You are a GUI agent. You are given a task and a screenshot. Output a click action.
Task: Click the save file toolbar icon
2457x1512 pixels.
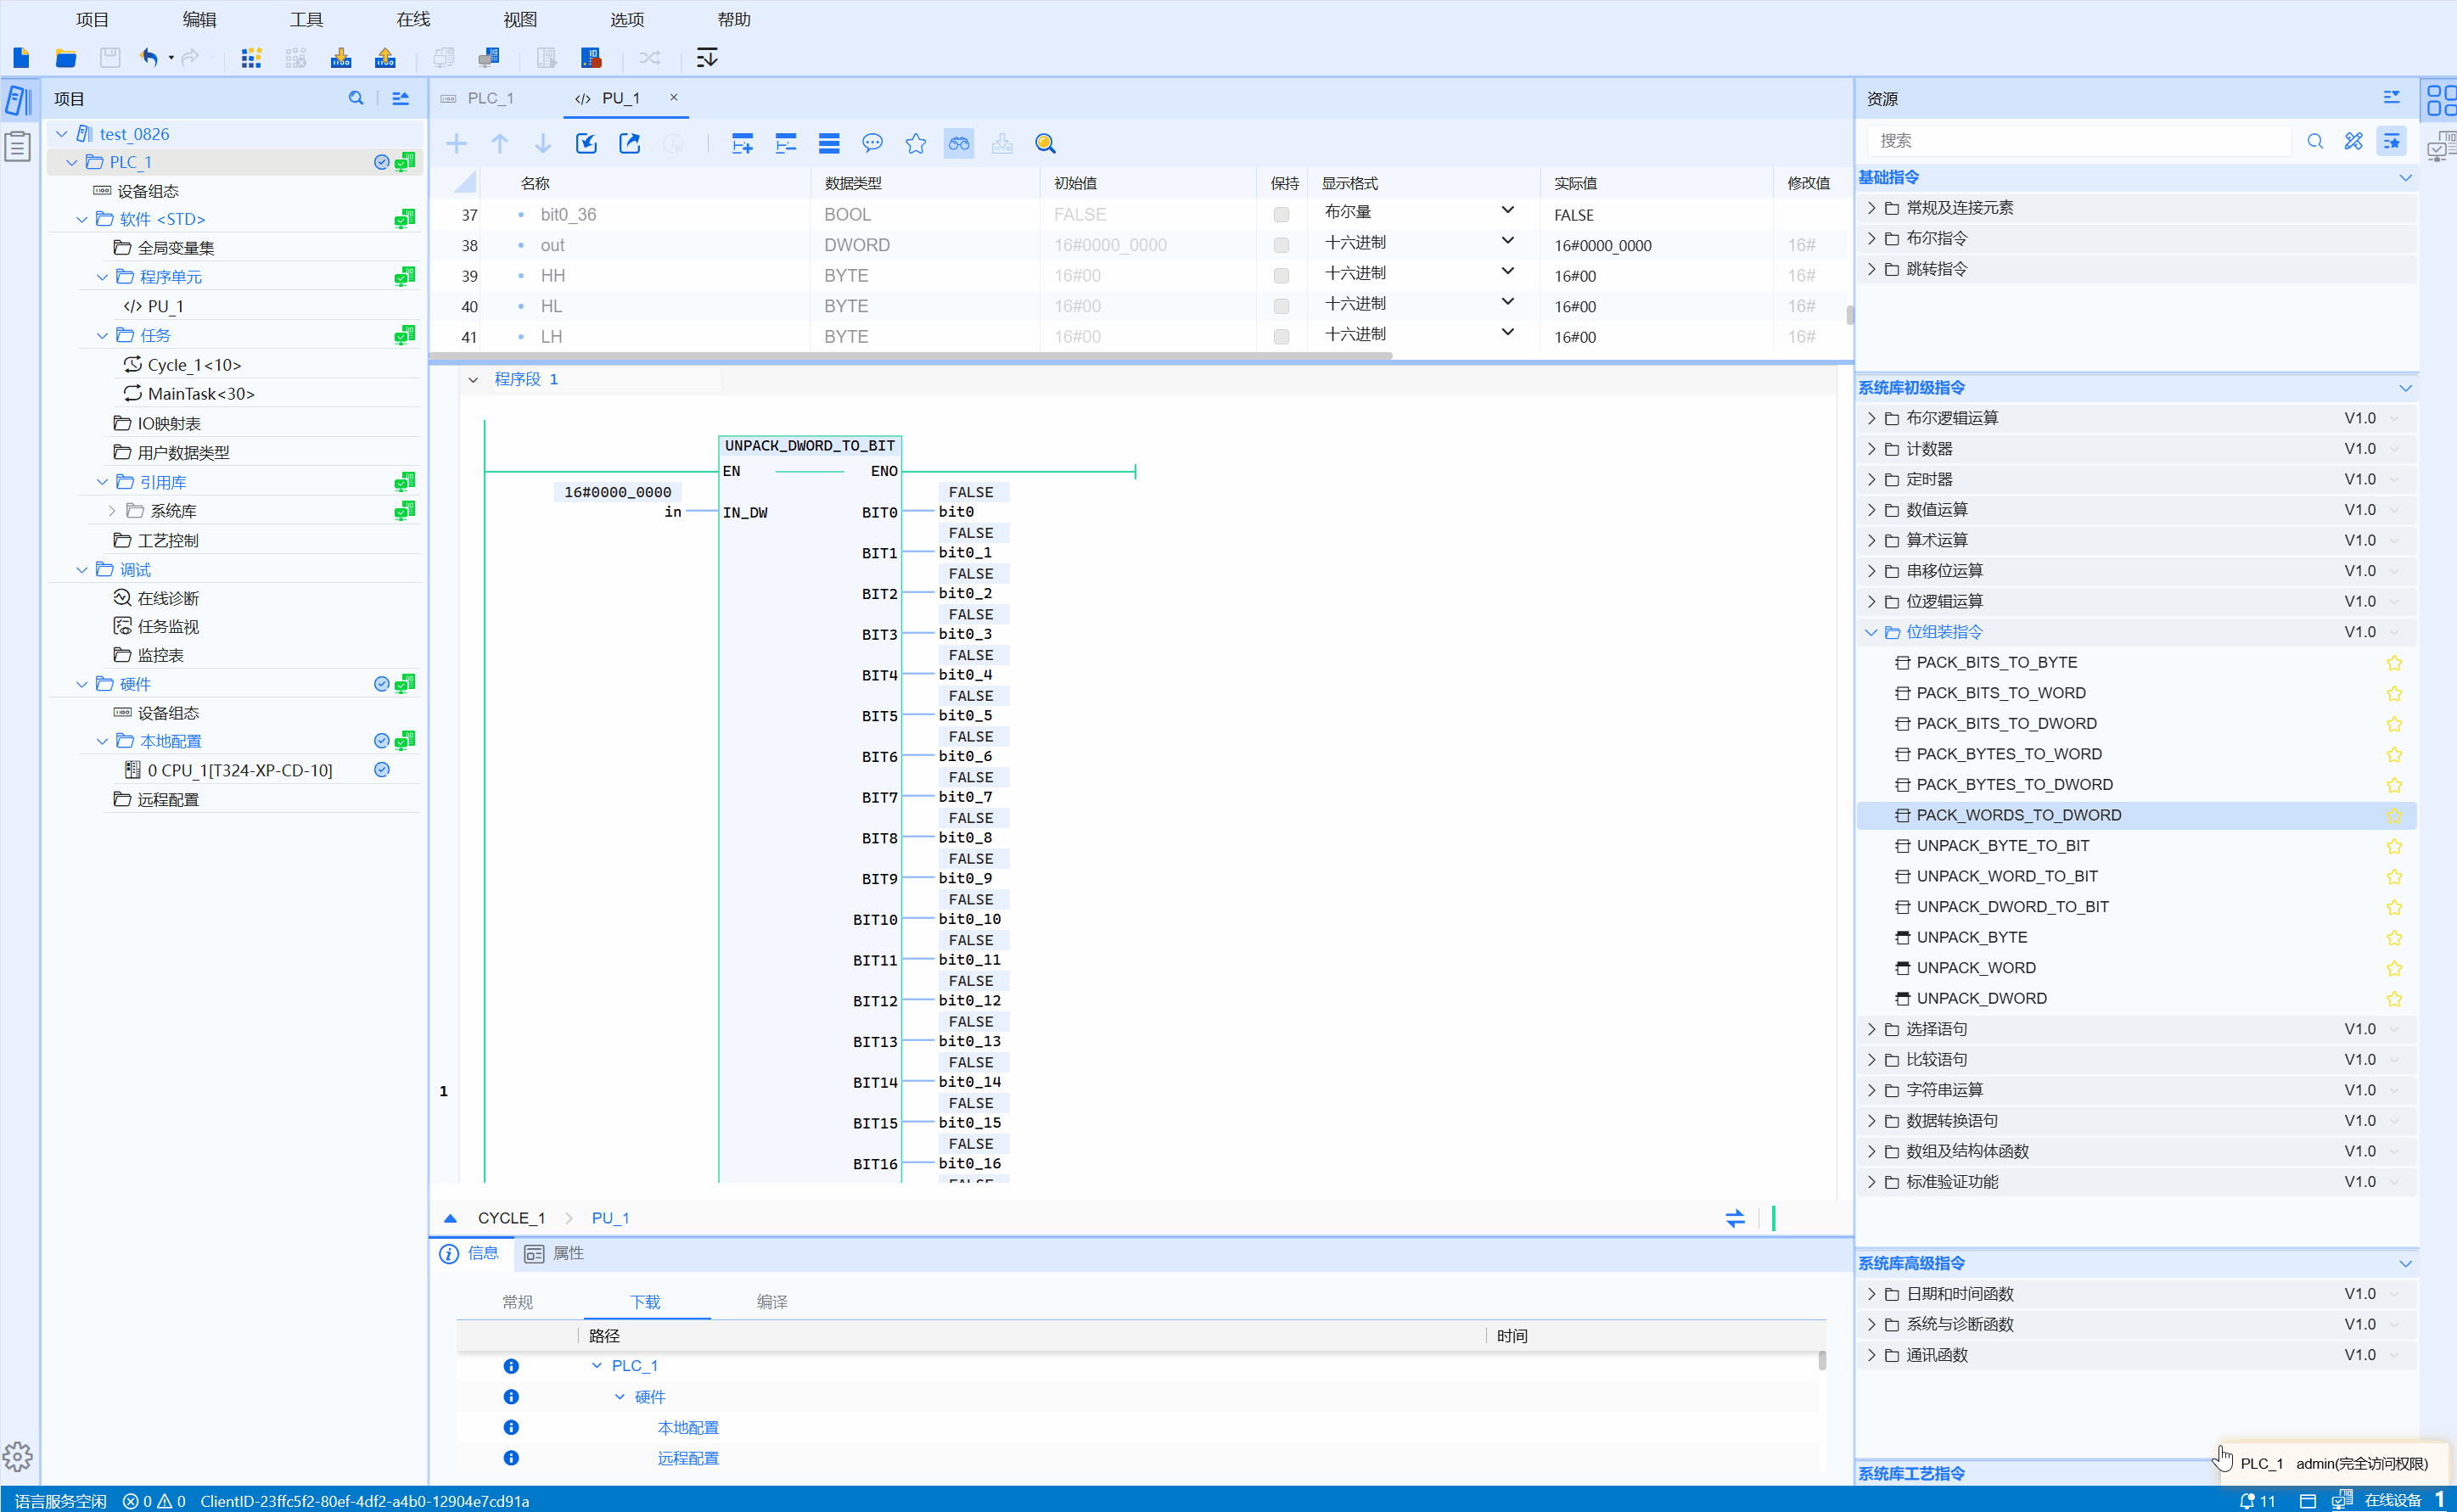(110, 58)
